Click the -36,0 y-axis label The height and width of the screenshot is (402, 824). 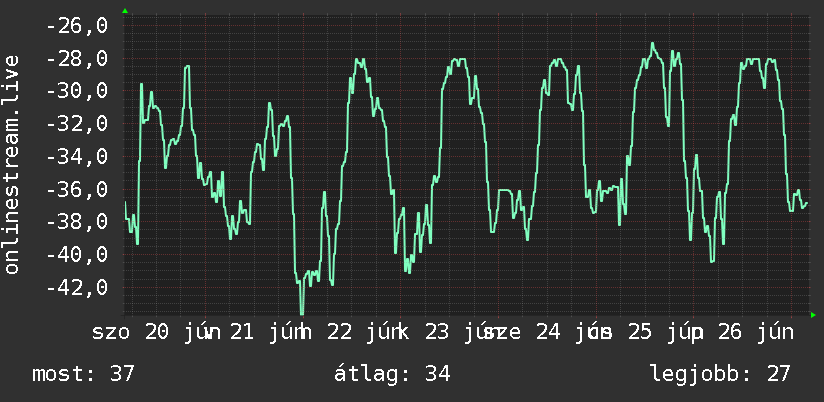point(77,189)
